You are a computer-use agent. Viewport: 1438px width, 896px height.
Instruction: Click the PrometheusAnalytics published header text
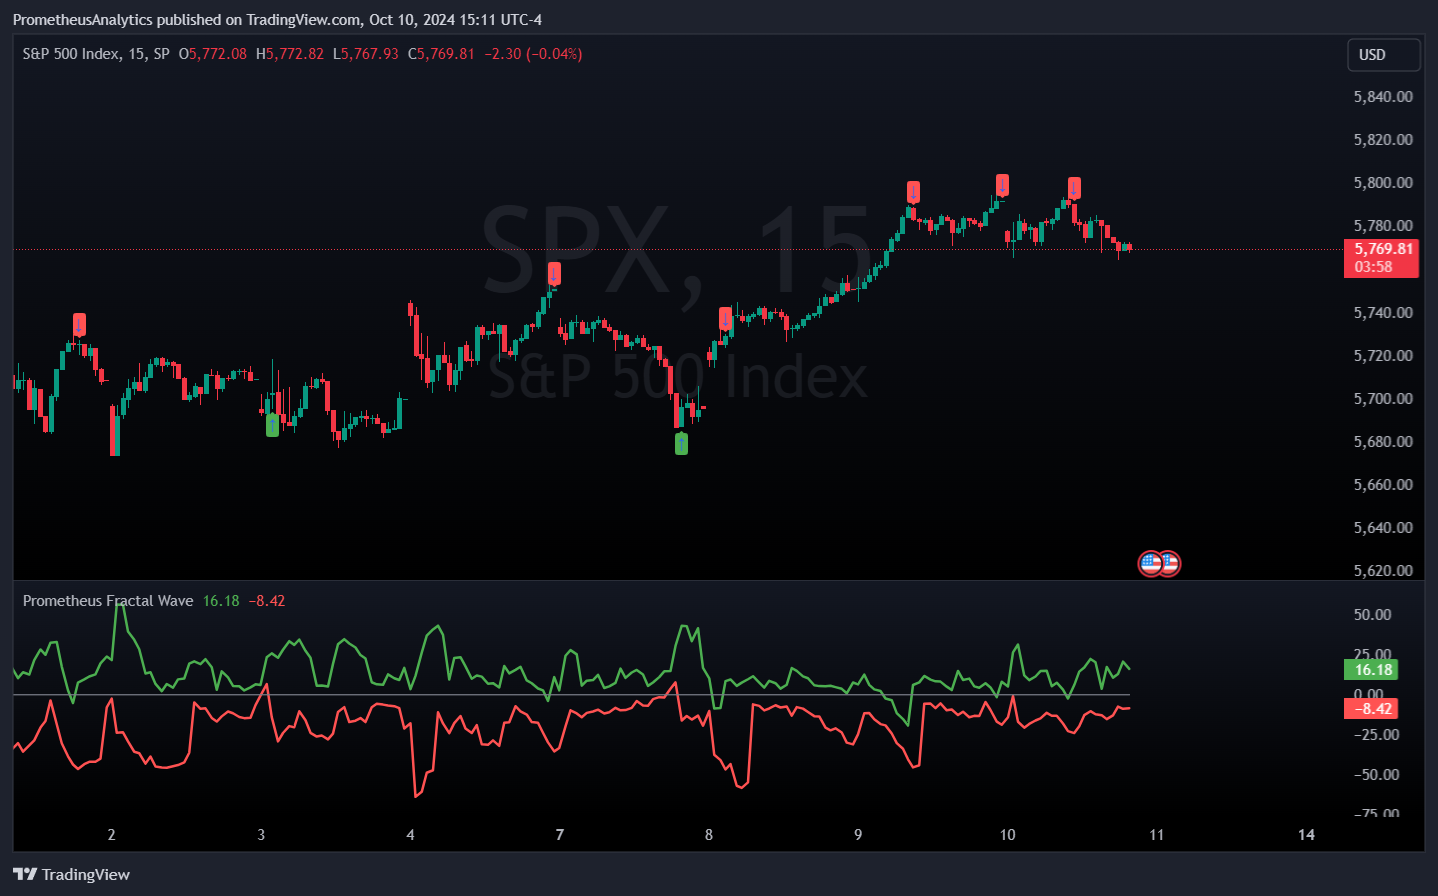(x=277, y=19)
